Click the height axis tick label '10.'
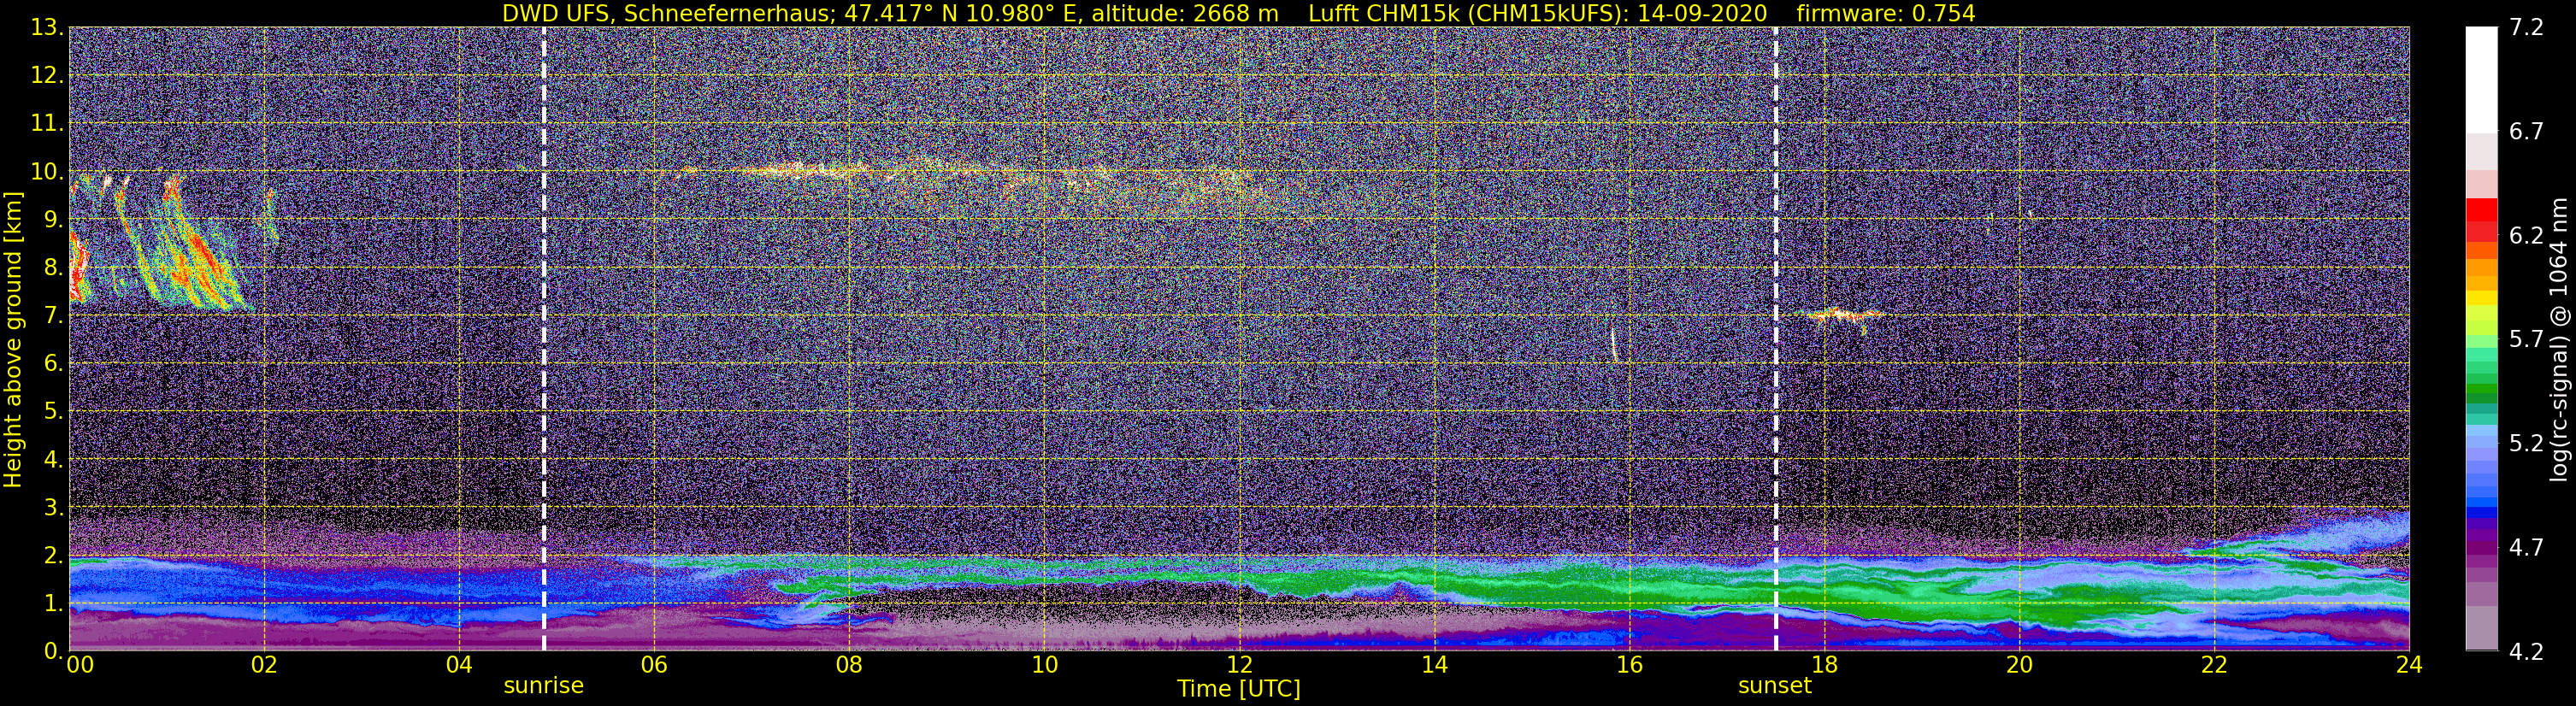2576x706 pixels. [x=46, y=171]
